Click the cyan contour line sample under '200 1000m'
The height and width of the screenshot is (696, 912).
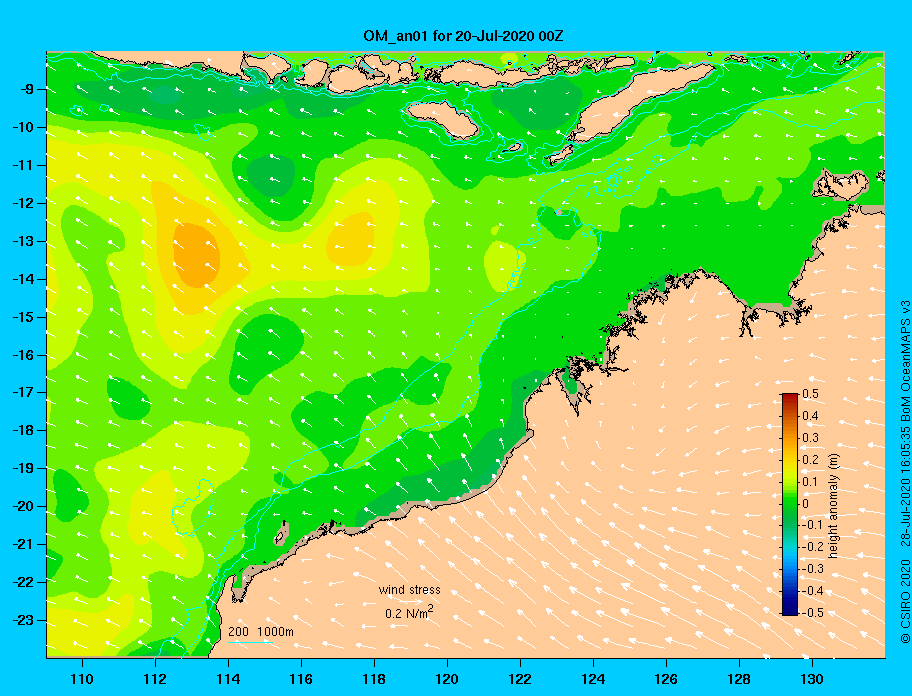click(x=250, y=642)
